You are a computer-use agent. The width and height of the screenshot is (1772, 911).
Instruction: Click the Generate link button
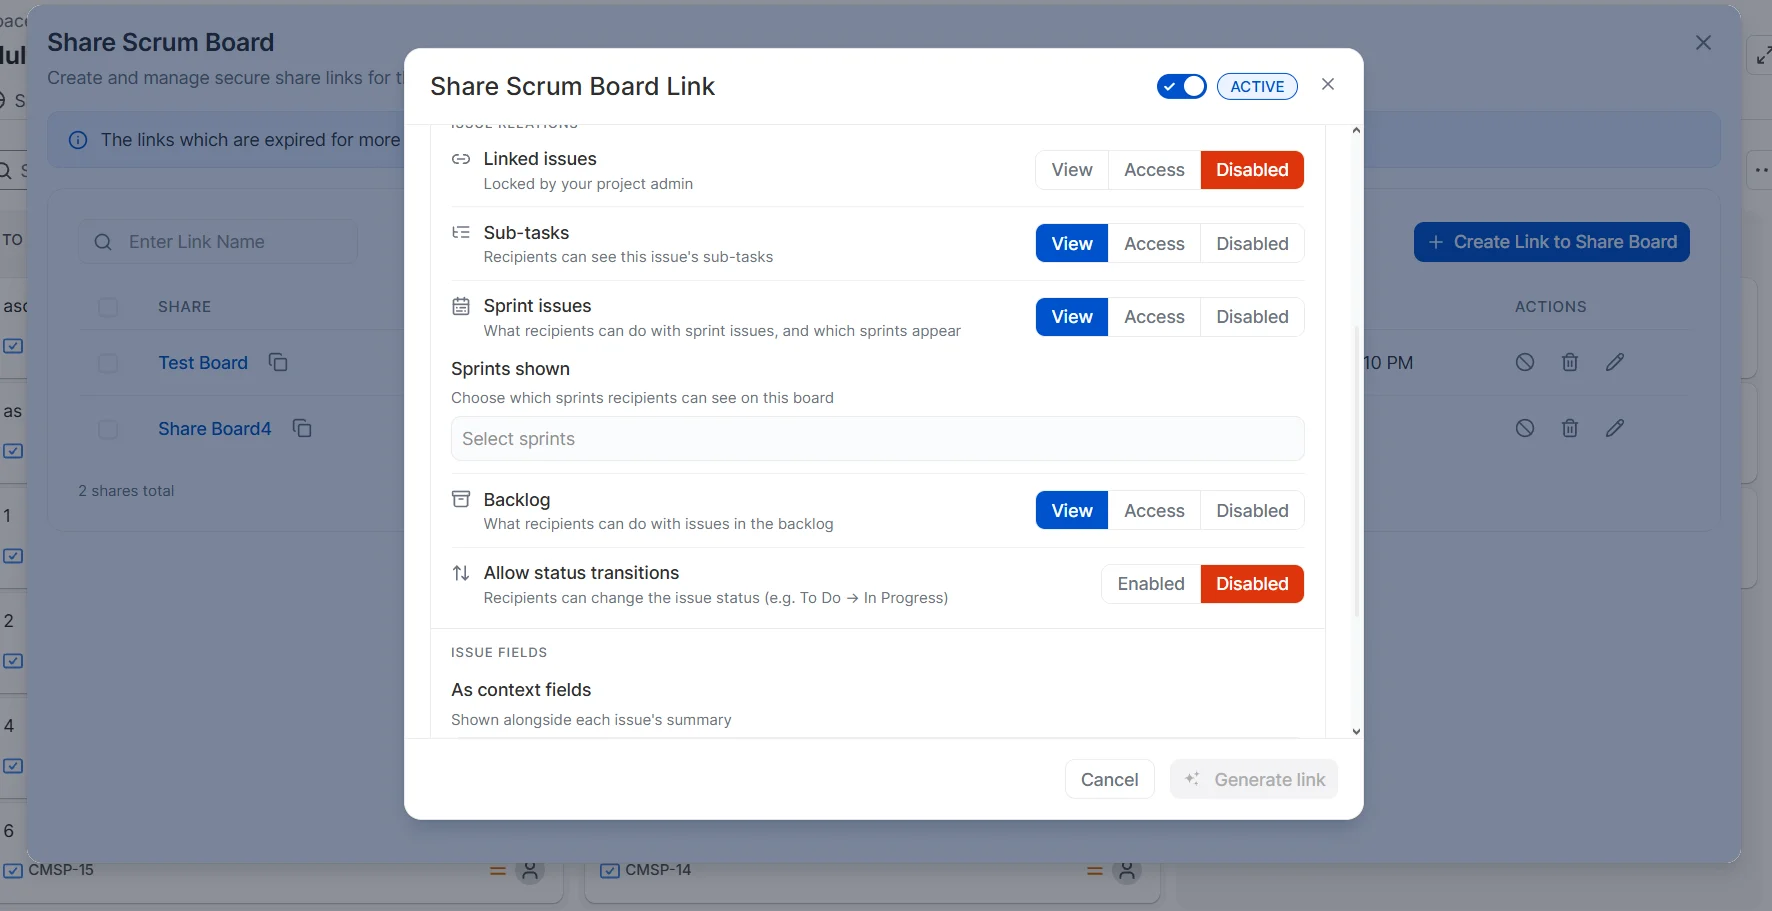pos(1254,780)
